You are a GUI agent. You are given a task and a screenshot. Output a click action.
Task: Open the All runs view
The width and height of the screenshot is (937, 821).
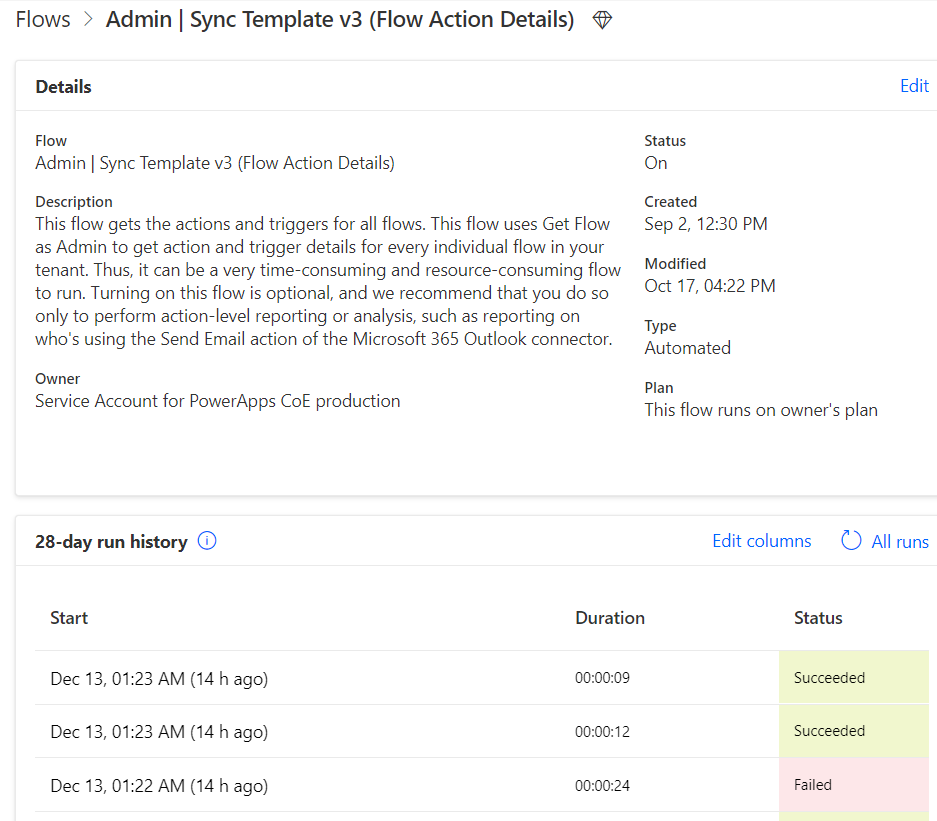899,541
